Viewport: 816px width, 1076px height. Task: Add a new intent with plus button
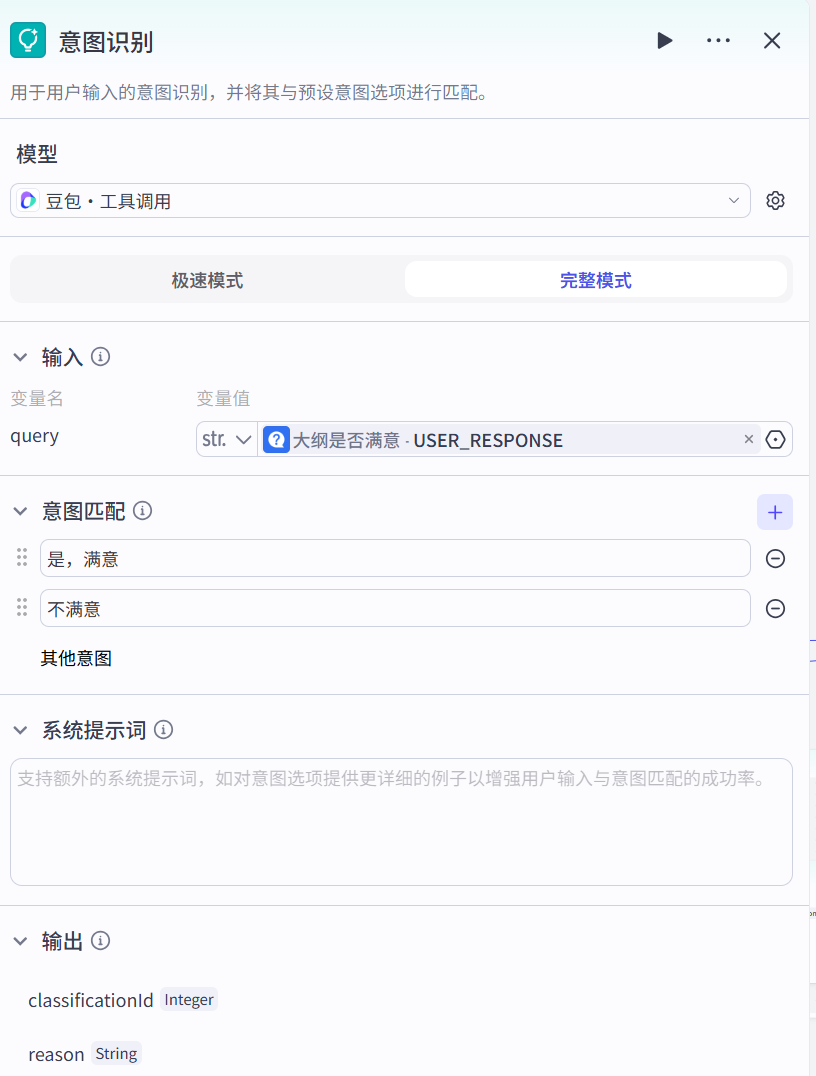point(775,512)
